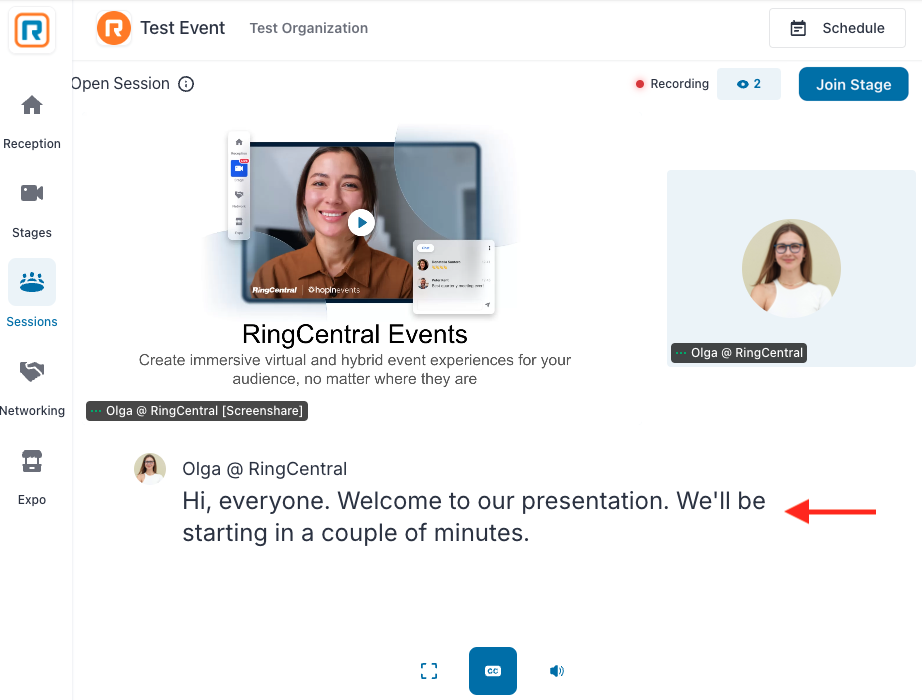922x700 pixels.
Task: Mute the session audio speaker icon
Action: pyautogui.click(x=557, y=671)
